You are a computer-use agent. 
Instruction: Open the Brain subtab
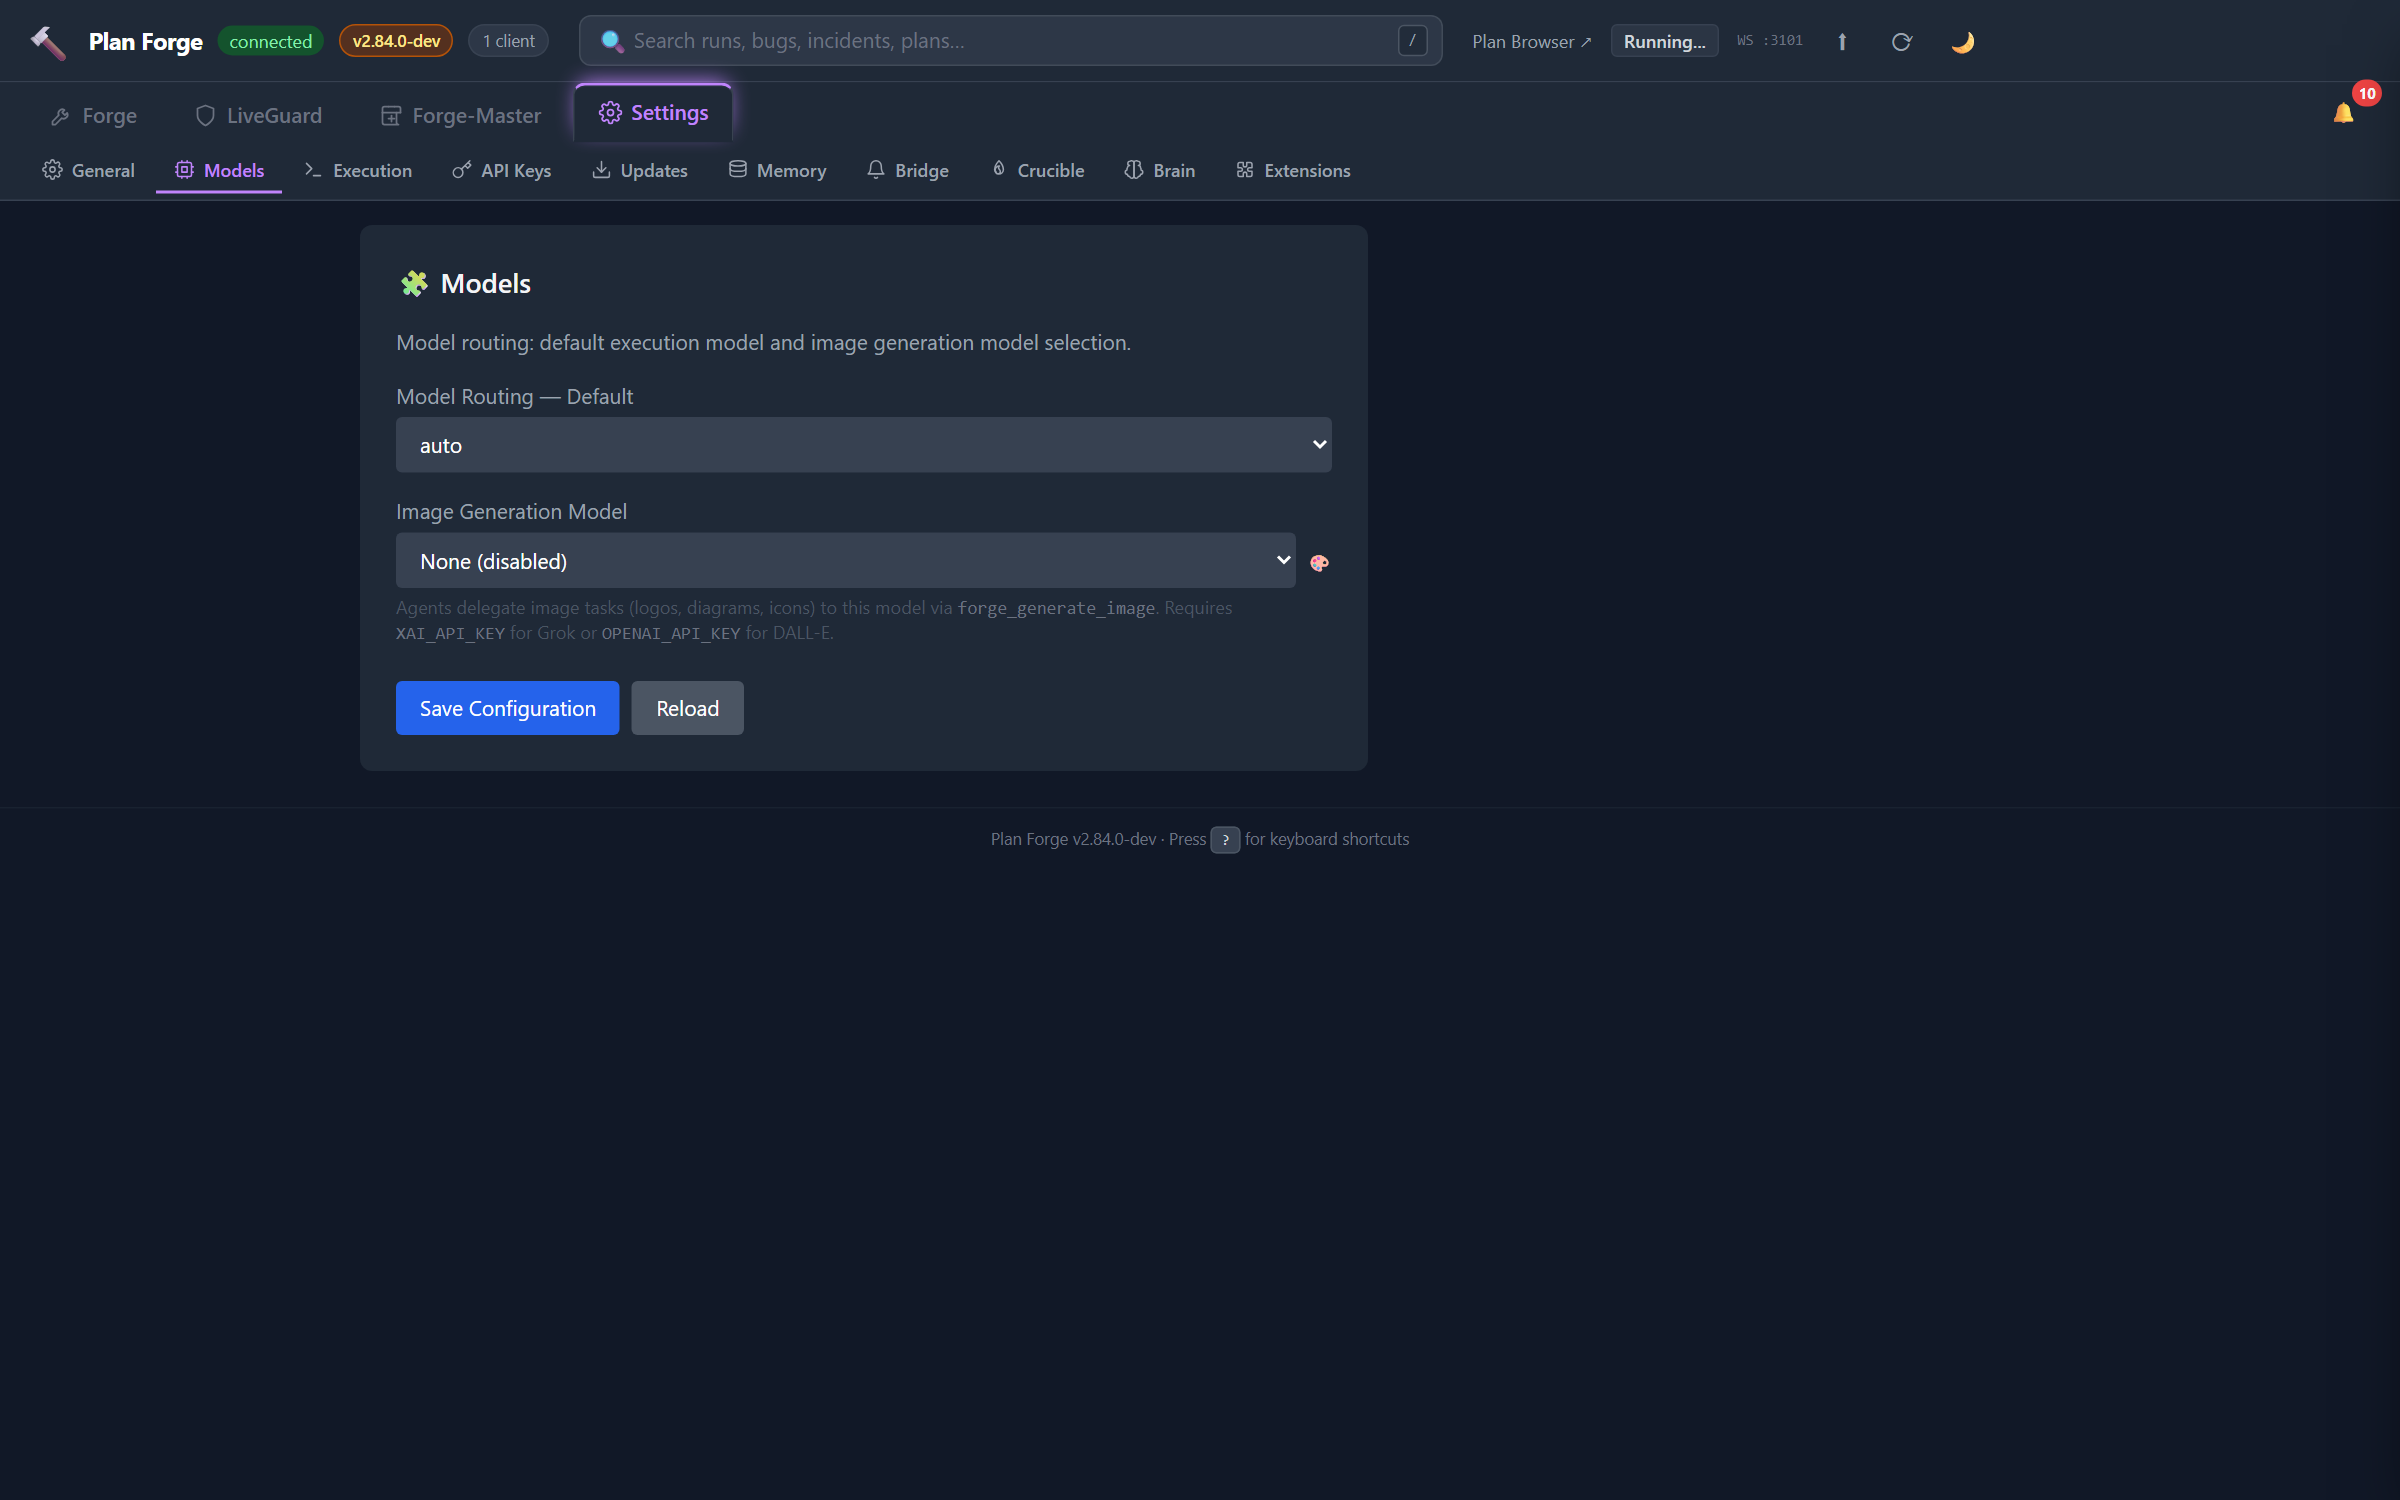tap(1160, 171)
